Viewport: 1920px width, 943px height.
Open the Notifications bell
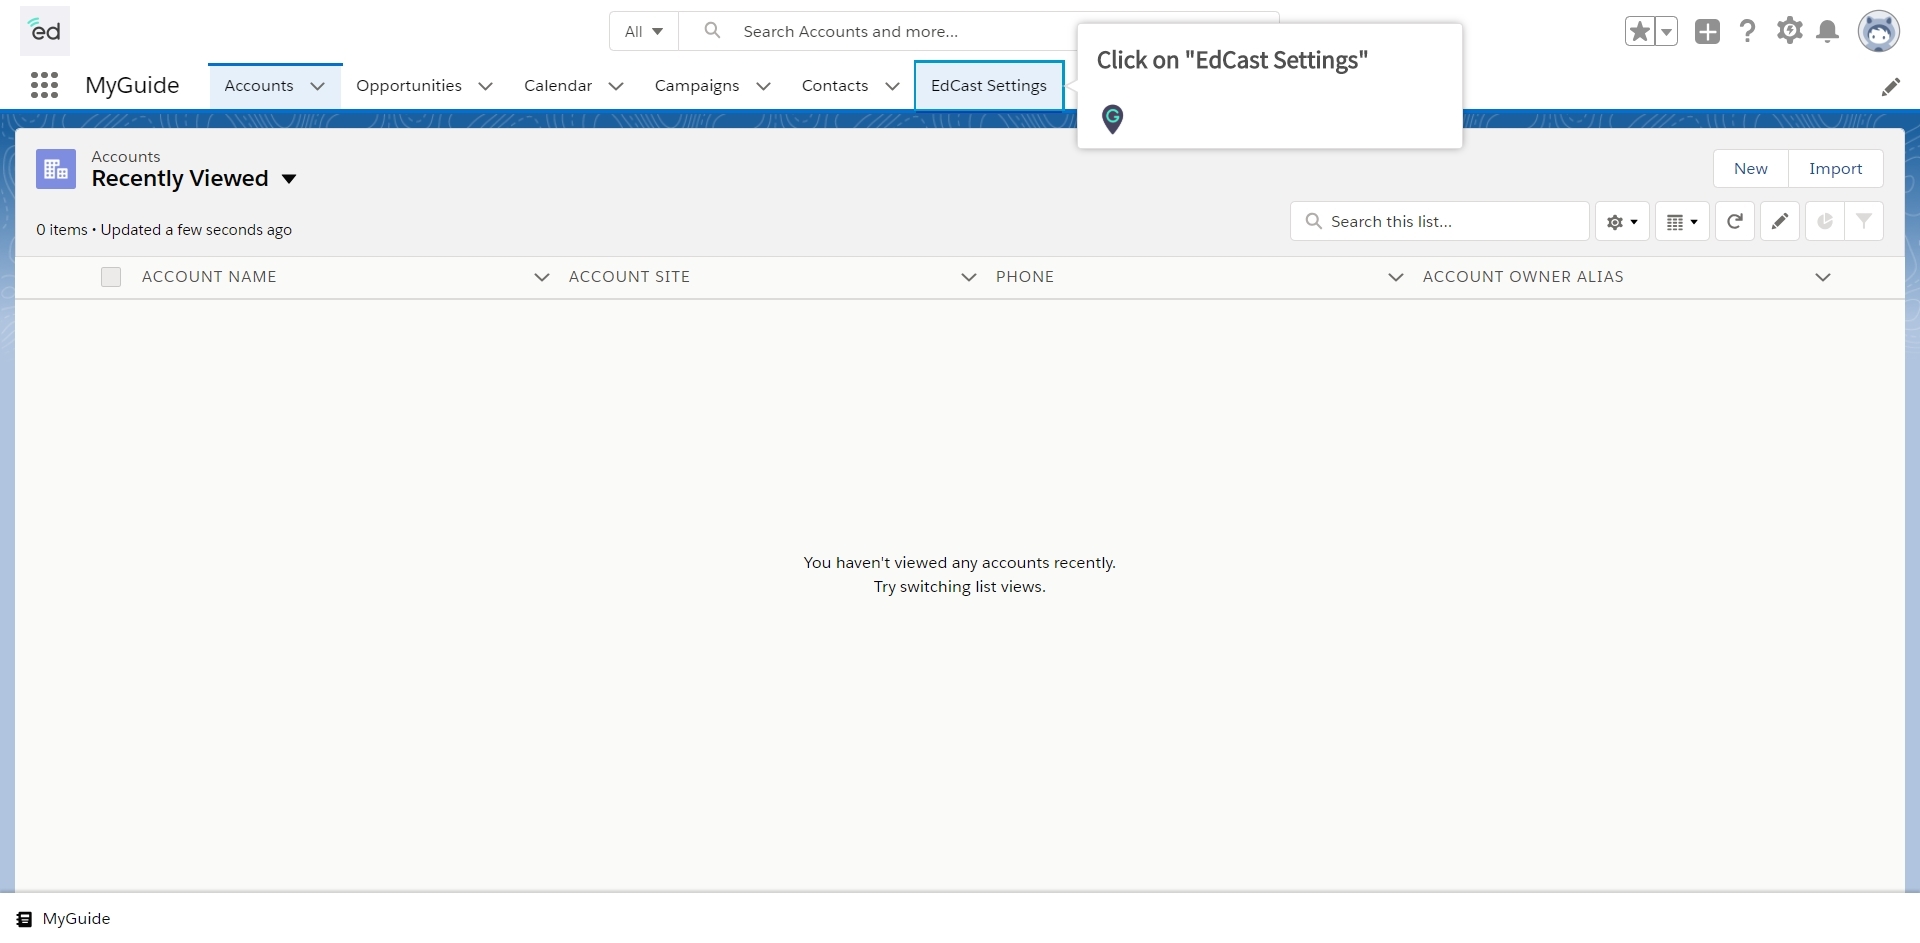[x=1828, y=32]
